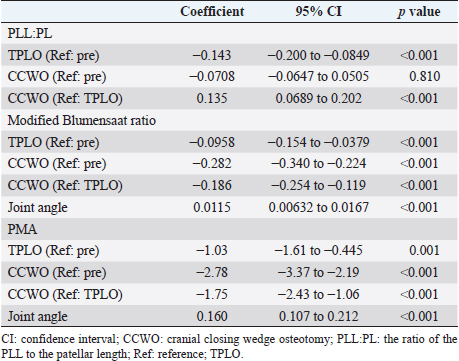The width and height of the screenshot is (459, 361).
Task: Click the Joint angle coefficient 0.0115
Action: (212, 207)
